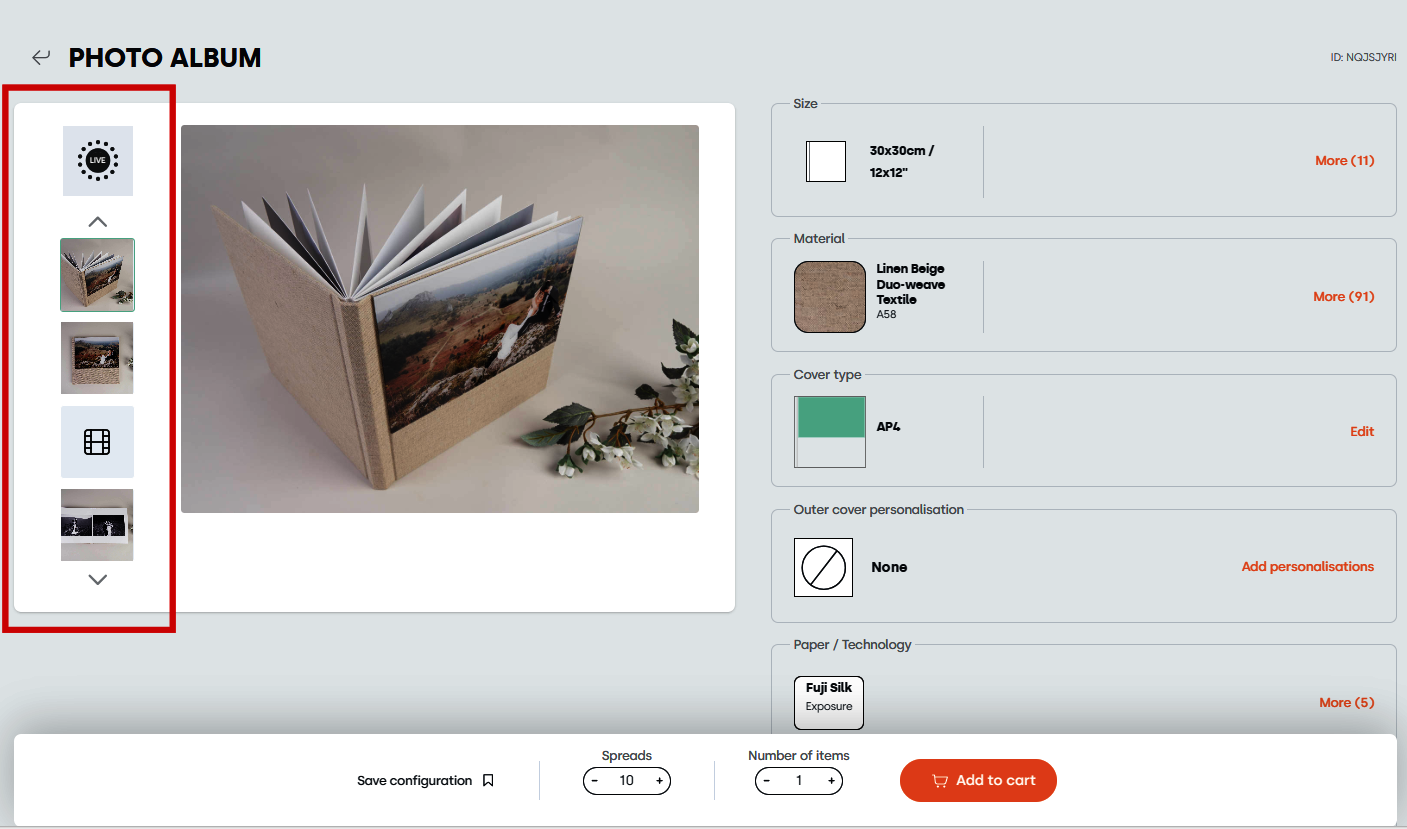
Task: Add the album to cart
Action: click(978, 780)
